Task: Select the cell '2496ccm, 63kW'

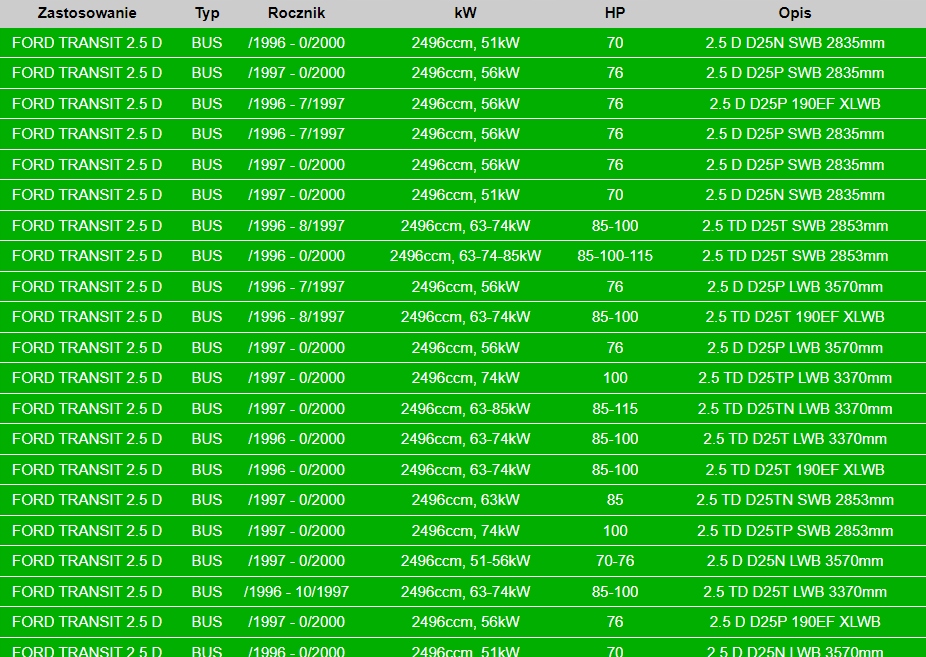Action: tap(465, 500)
